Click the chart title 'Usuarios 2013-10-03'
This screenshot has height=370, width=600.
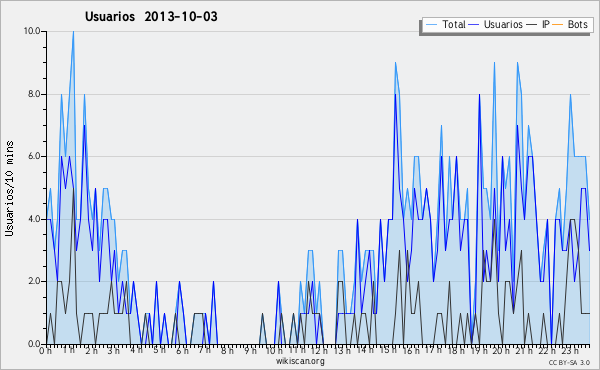click(151, 16)
